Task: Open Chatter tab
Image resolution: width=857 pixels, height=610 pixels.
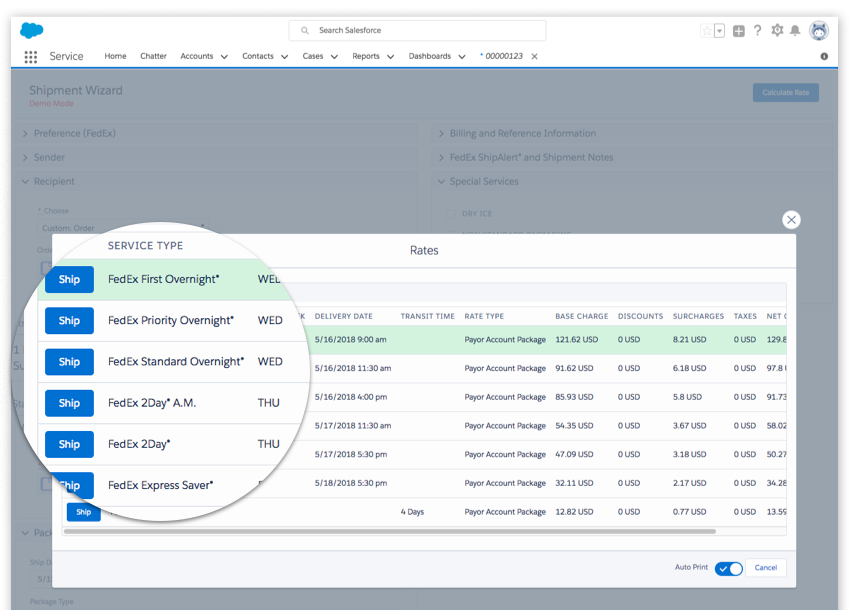Action: pyautogui.click(x=153, y=56)
